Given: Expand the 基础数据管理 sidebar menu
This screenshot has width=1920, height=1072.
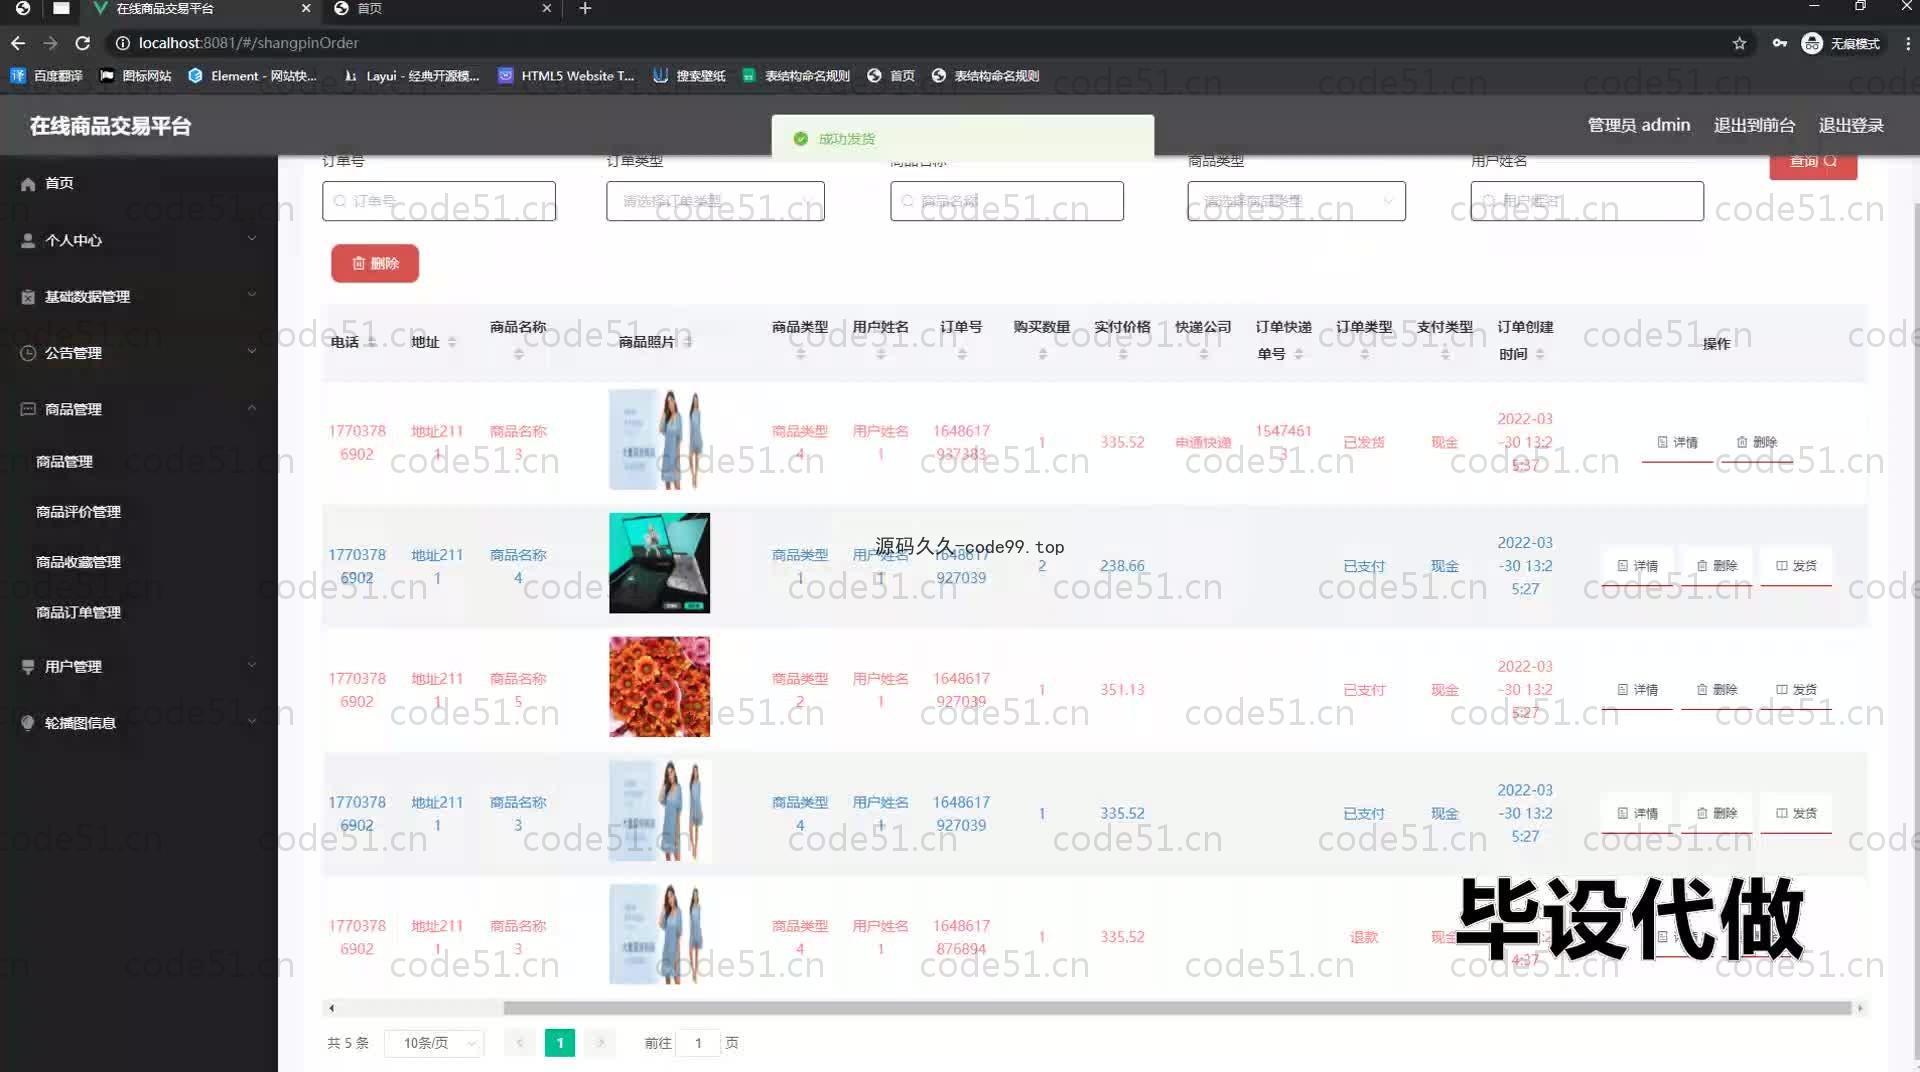Looking at the screenshot, I should pos(138,296).
